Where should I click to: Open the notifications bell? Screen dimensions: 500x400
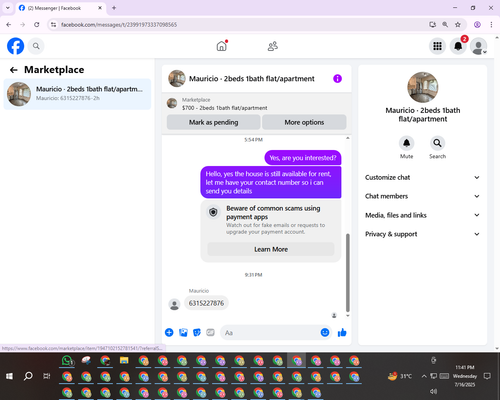[x=458, y=46]
